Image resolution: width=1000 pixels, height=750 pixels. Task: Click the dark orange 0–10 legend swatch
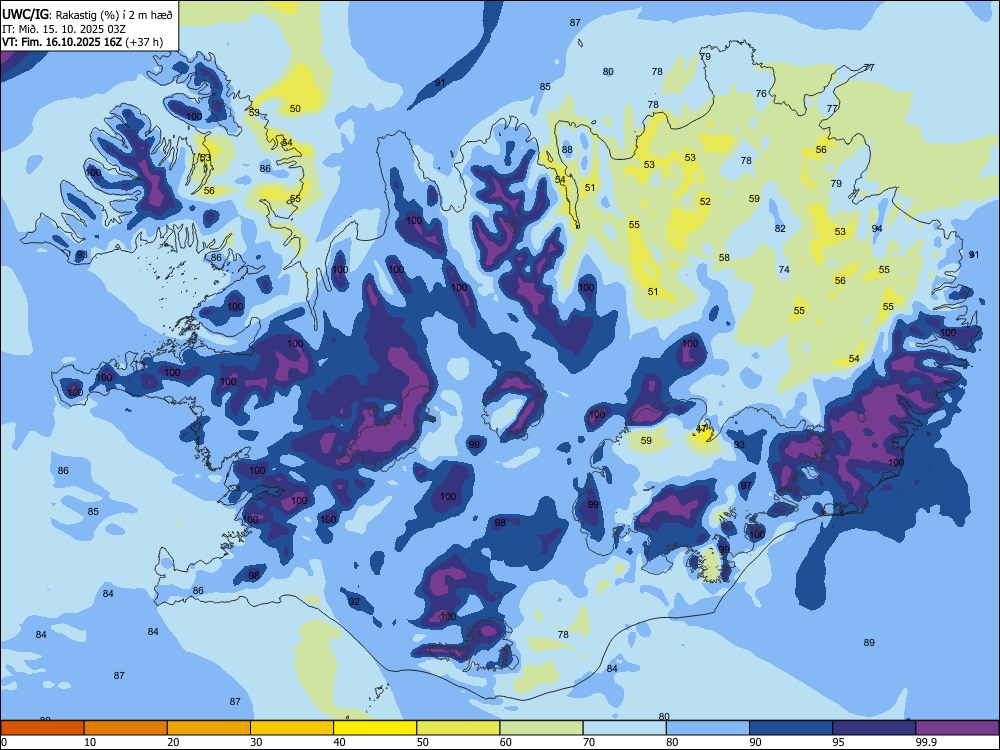pyautogui.click(x=42, y=728)
